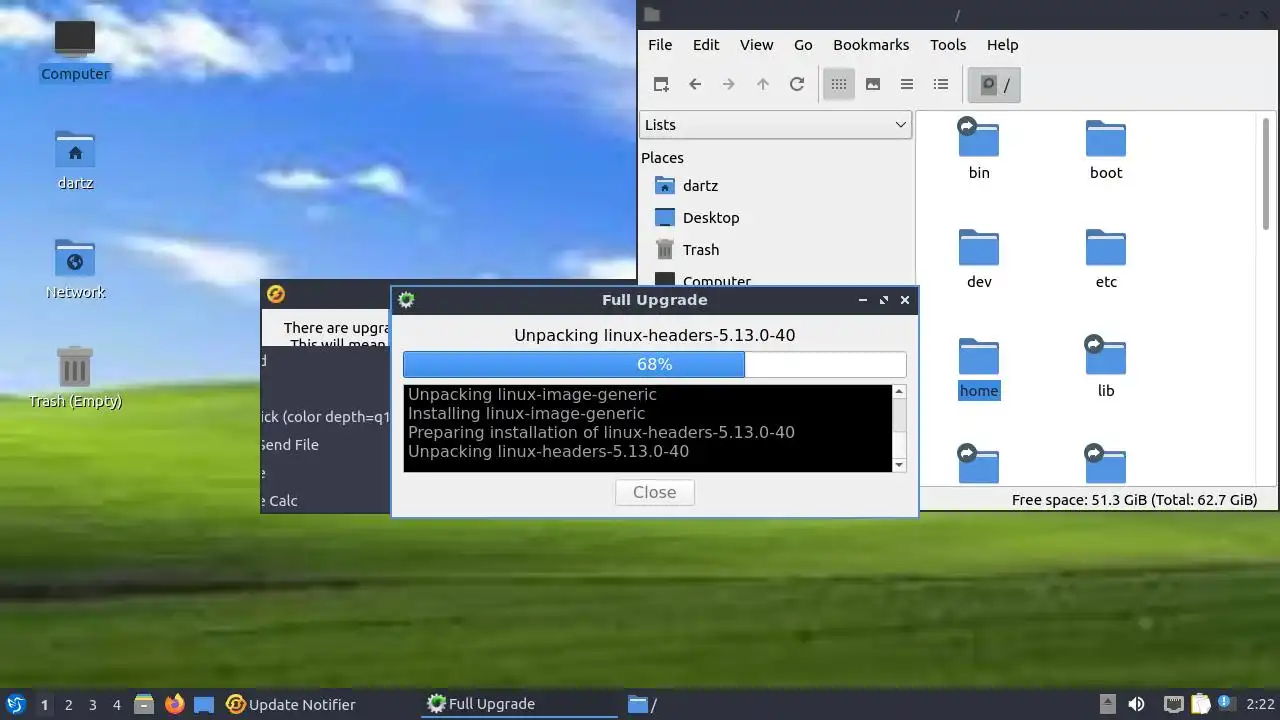Switch to compact list view

907,84
